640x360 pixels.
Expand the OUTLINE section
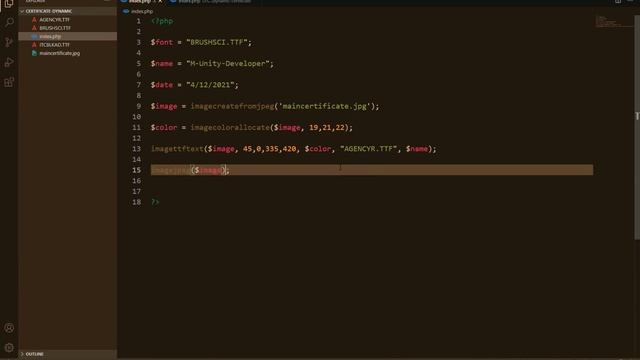tap(67, 354)
